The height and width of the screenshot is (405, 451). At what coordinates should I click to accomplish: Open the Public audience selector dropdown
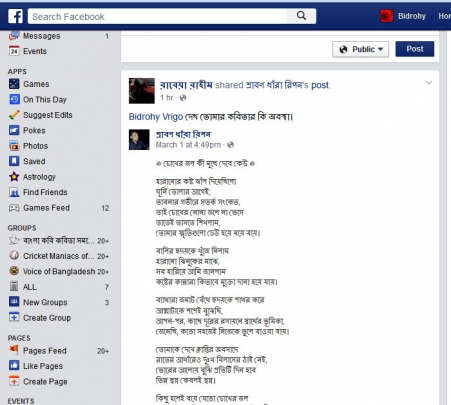point(360,49)
